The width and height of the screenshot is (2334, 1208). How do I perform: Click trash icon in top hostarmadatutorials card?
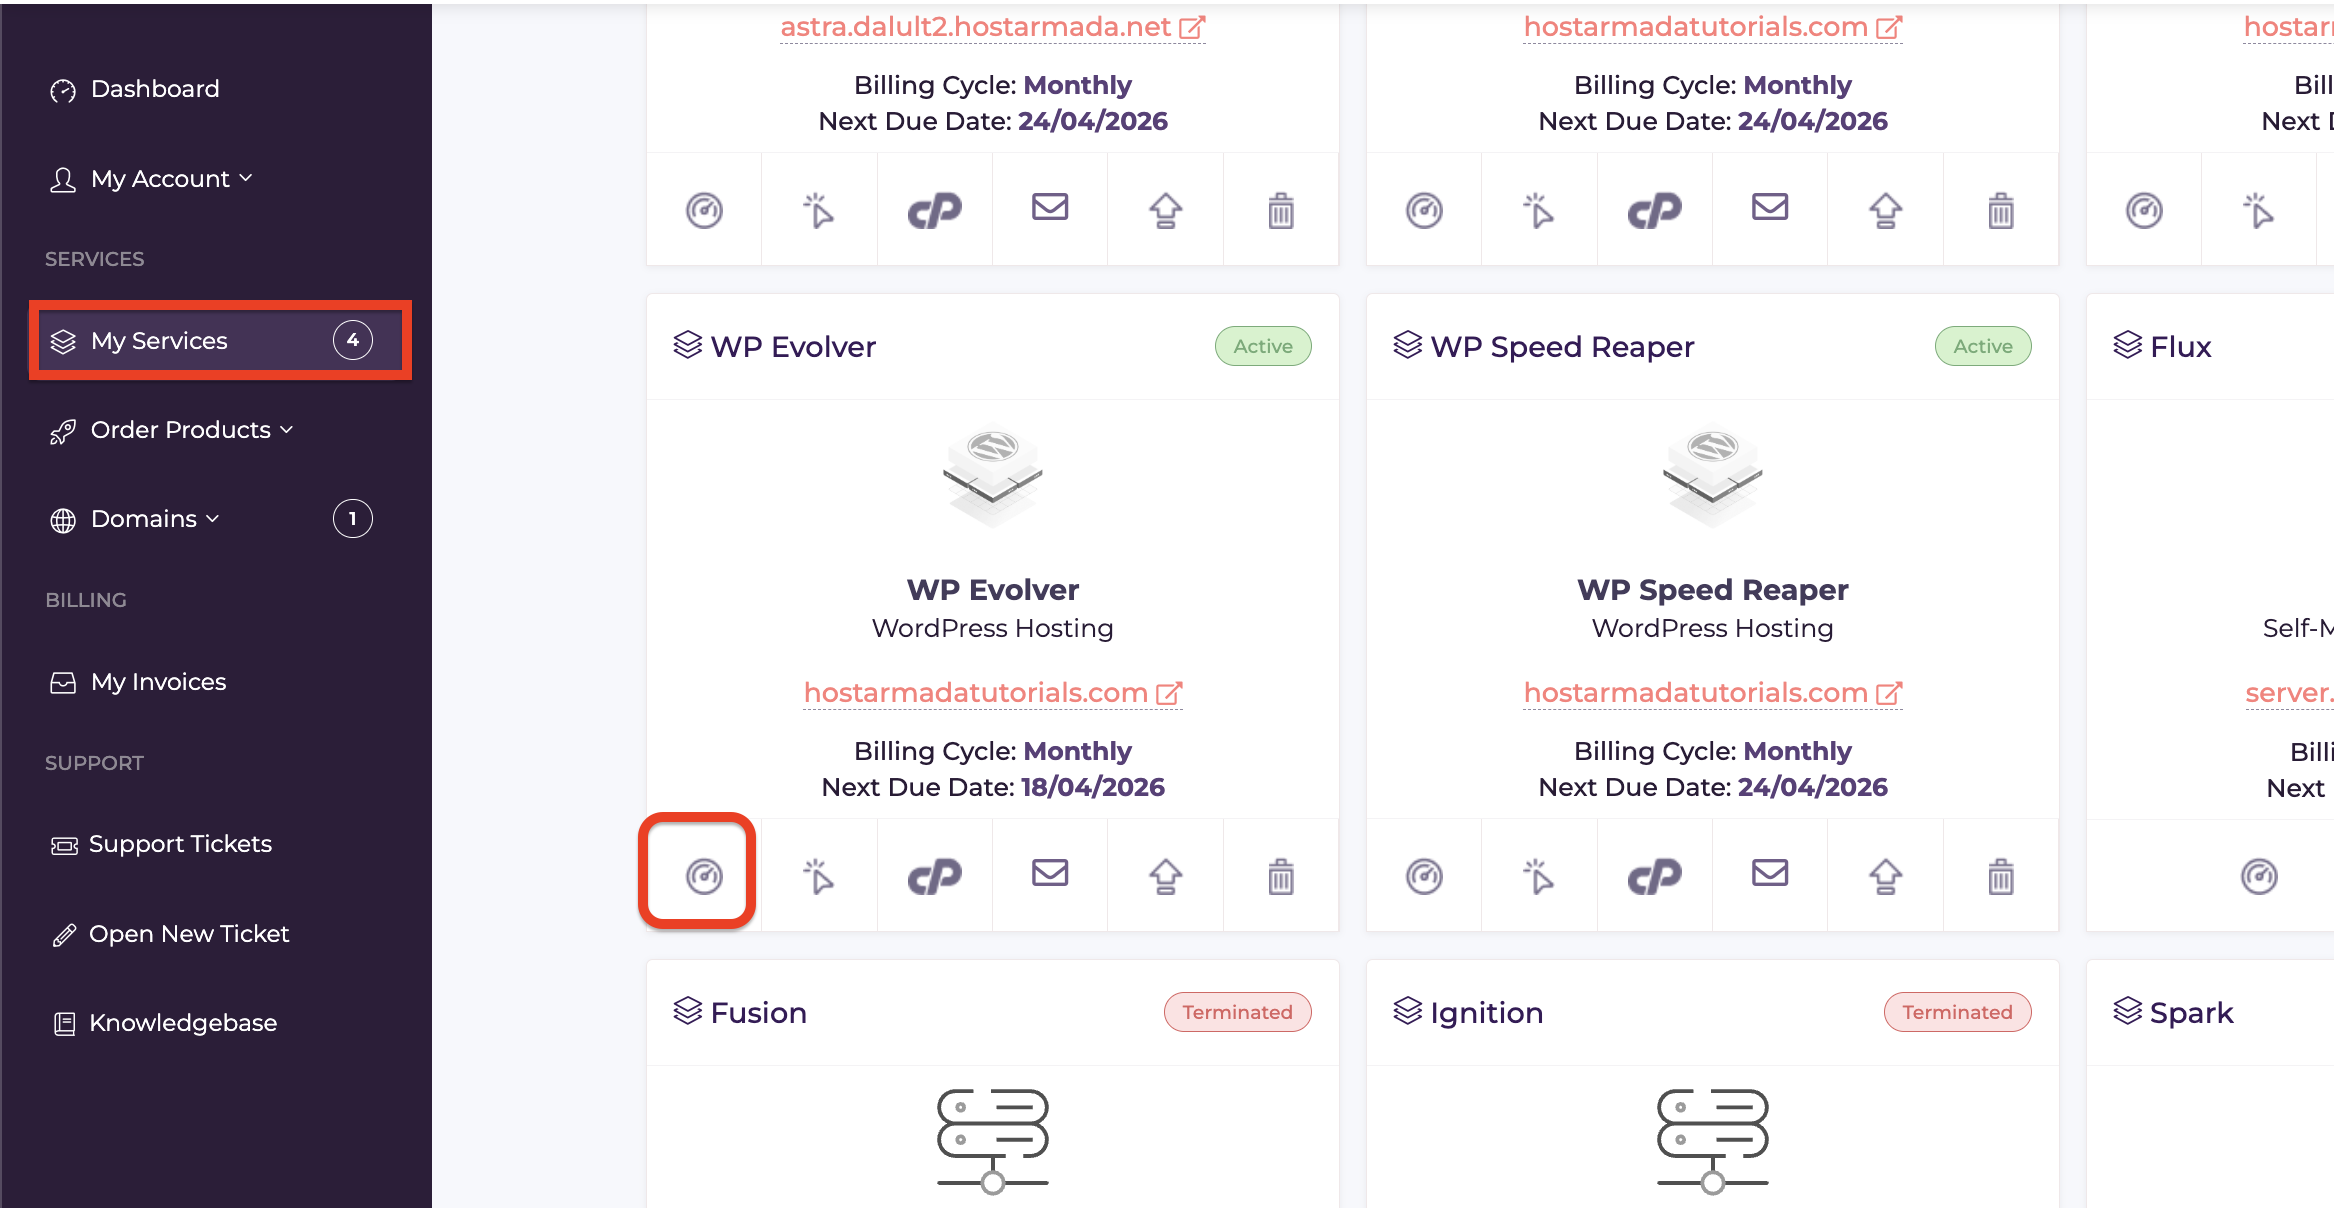tap(2000, 210)
